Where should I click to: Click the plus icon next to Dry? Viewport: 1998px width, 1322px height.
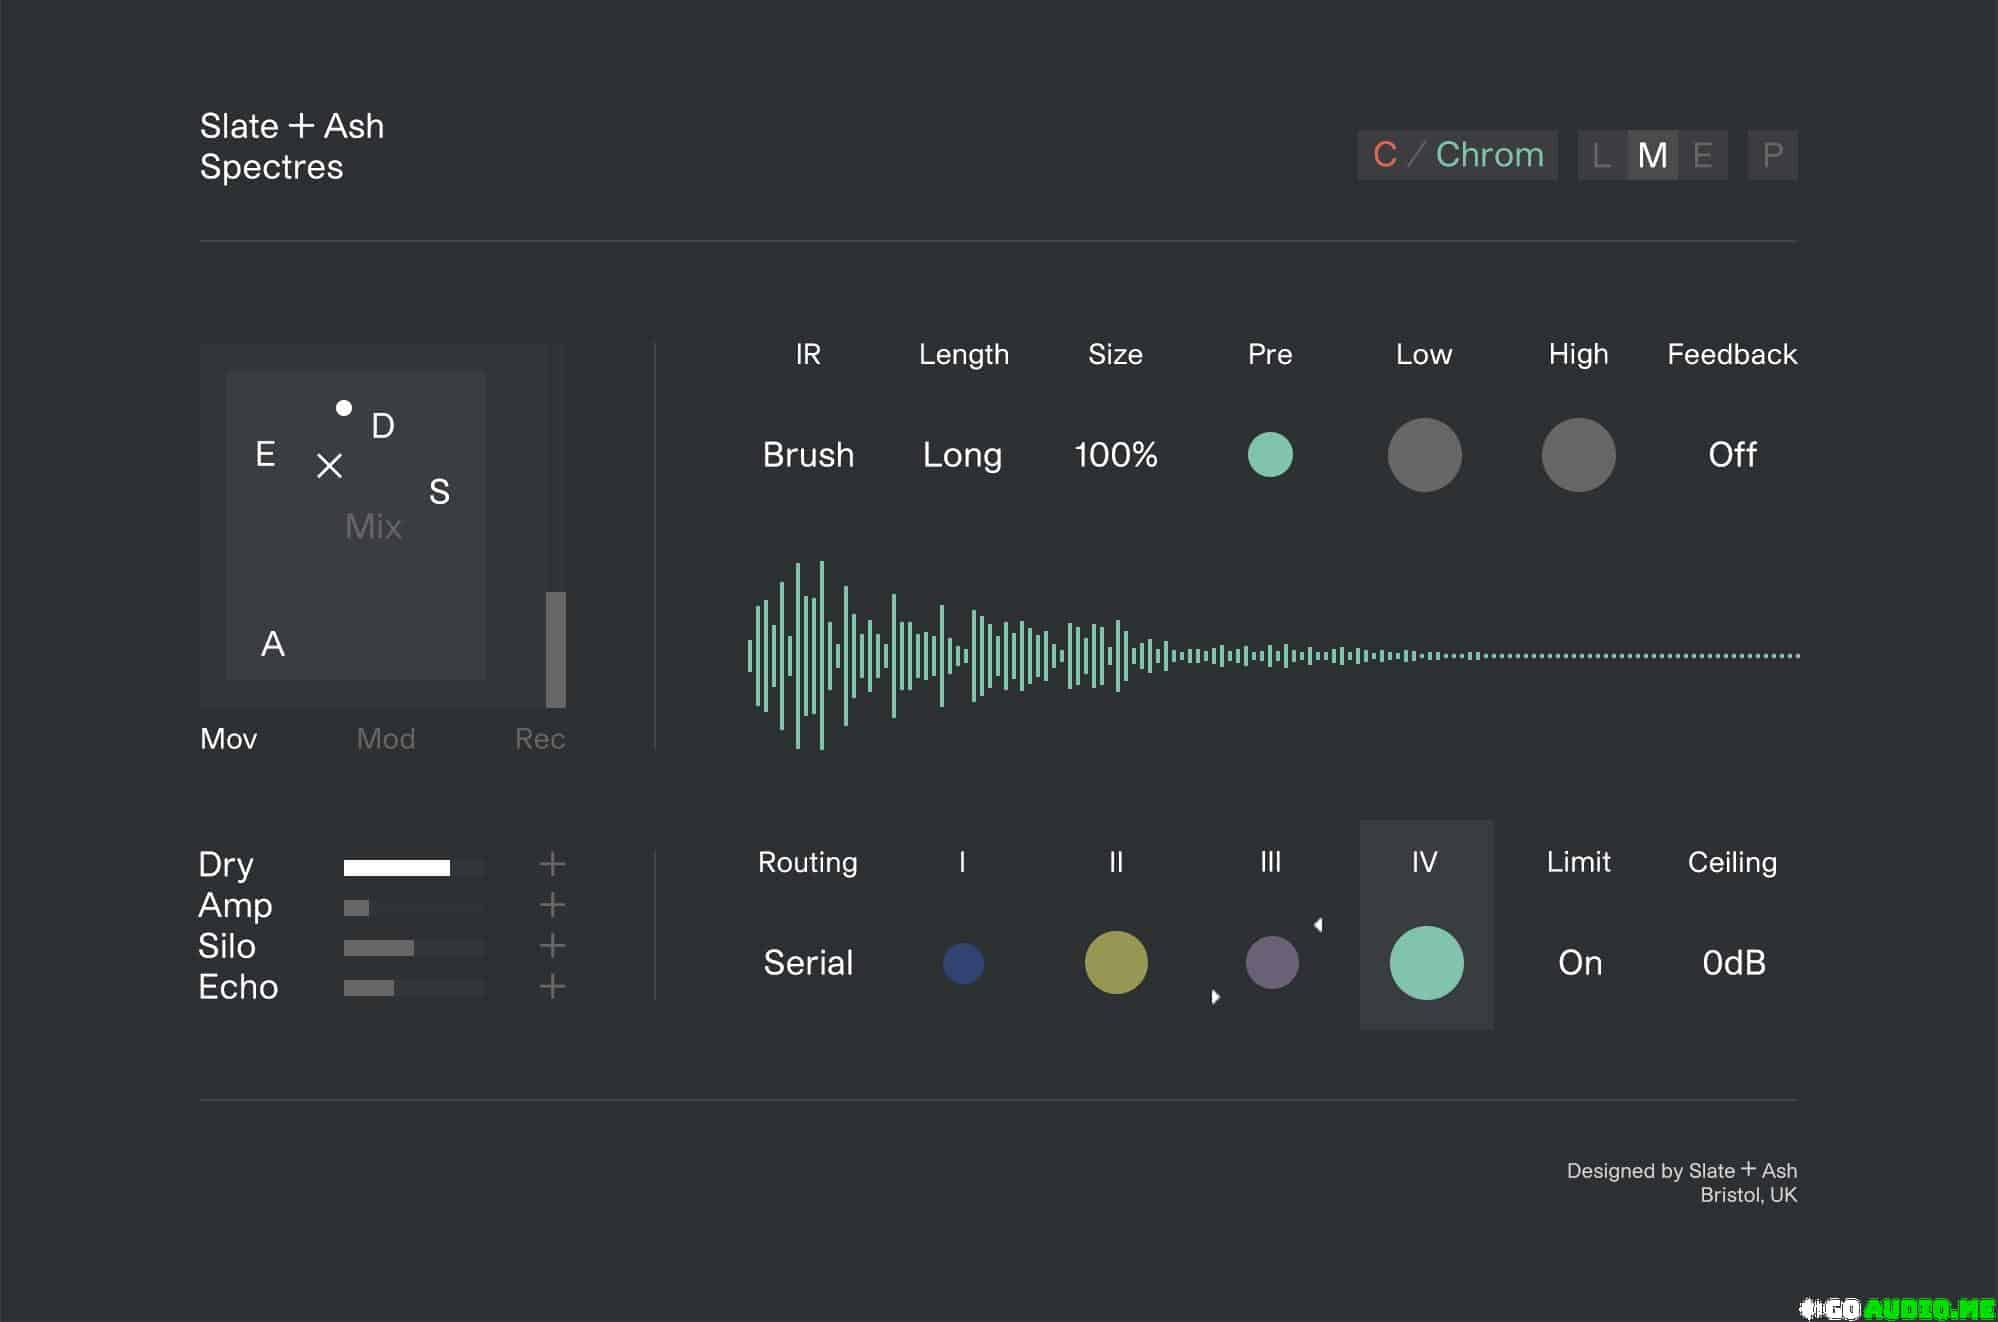click(x=552, y=864)
